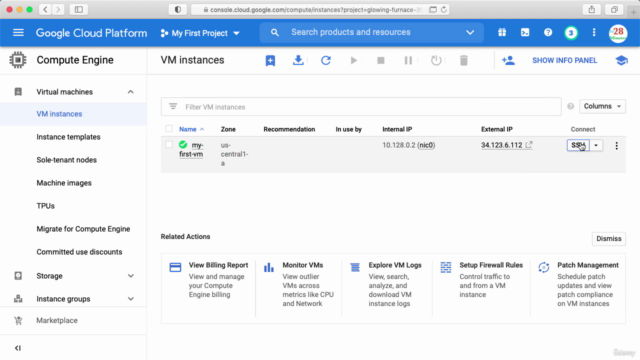The height and width of the screenshot is (360, 640).
Task: Dismiss the Related Actions section
Action: click(609, 239)
